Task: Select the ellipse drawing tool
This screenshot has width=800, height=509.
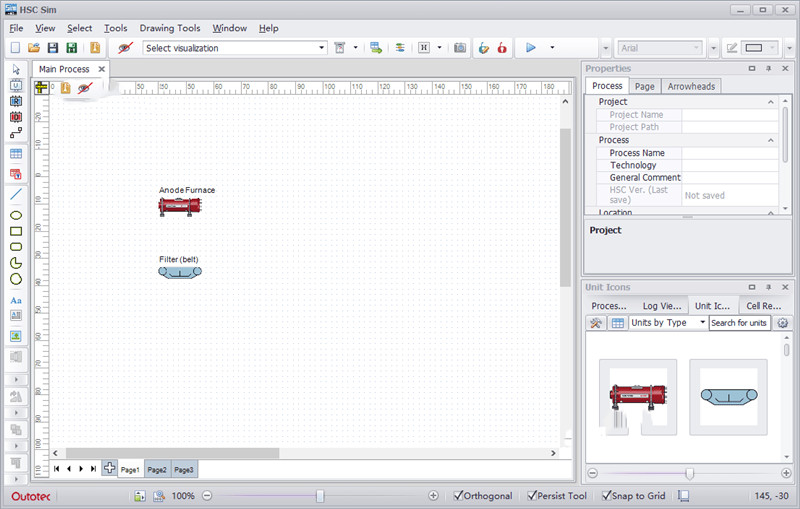Action: pos(16,215)
